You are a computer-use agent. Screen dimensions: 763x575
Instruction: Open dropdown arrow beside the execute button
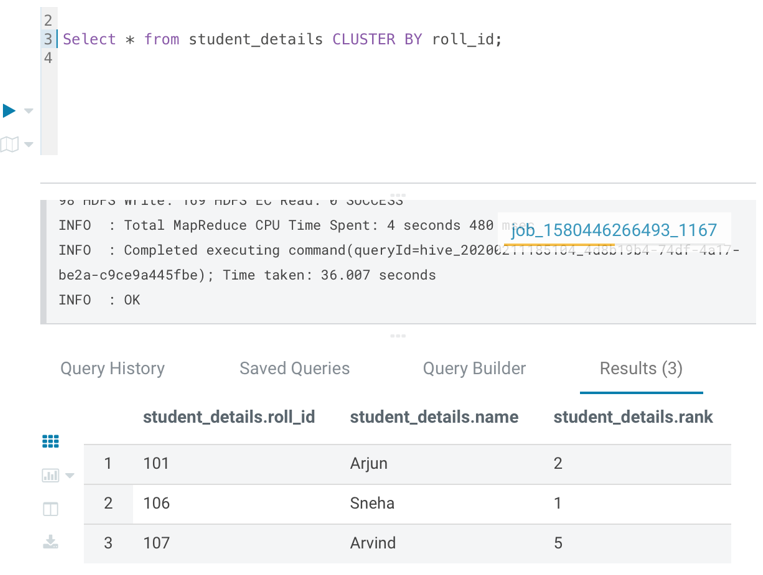point(29,111)
